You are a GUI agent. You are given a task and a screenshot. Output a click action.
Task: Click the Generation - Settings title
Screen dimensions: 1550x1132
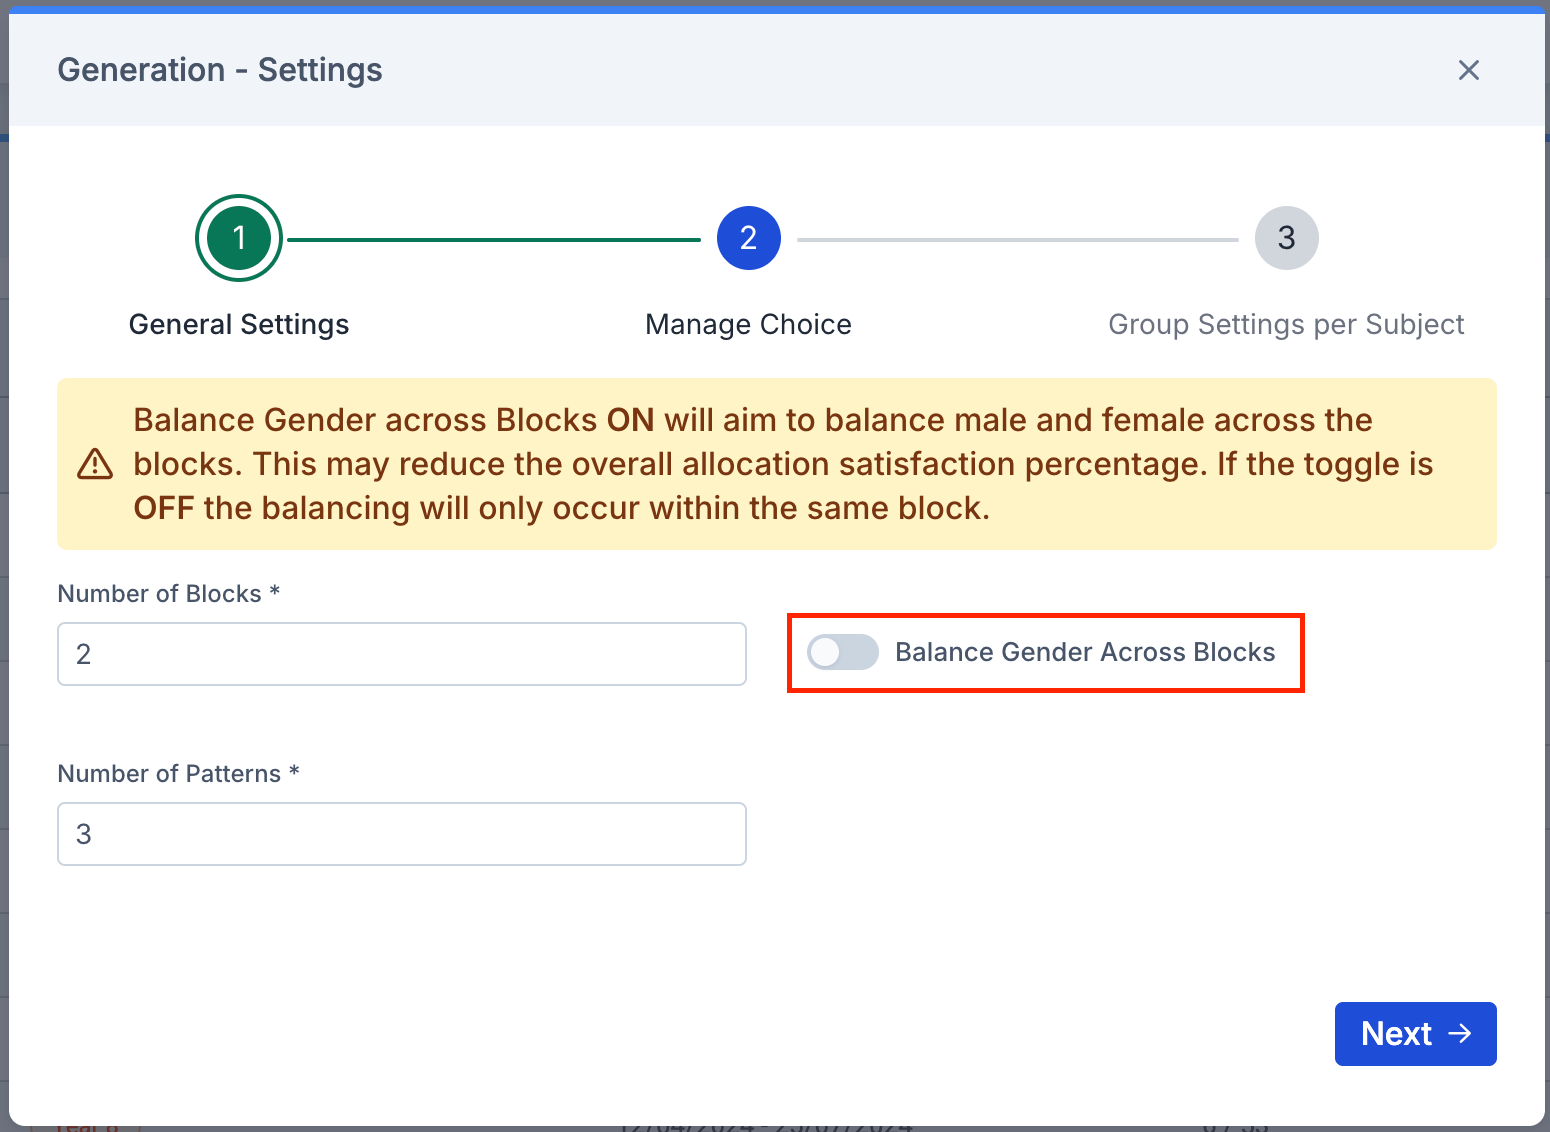(x=220, y=70)
